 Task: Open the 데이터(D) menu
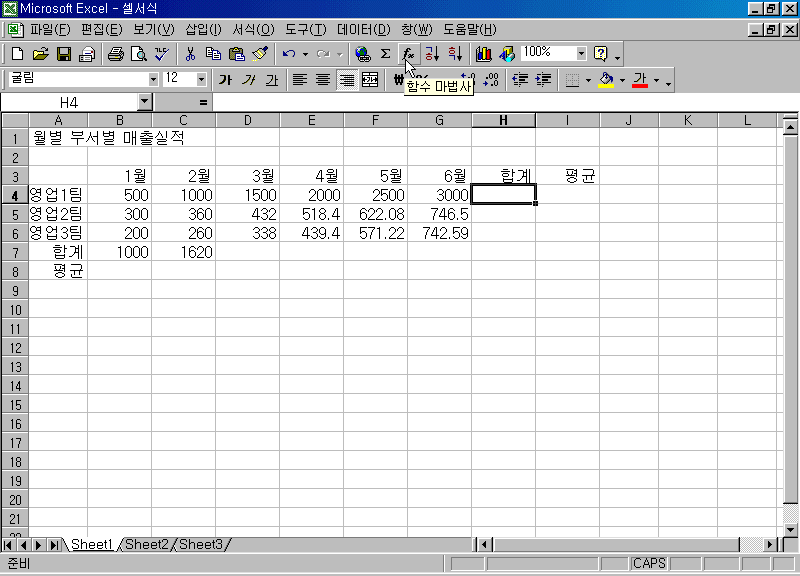[x=363, y=30]
